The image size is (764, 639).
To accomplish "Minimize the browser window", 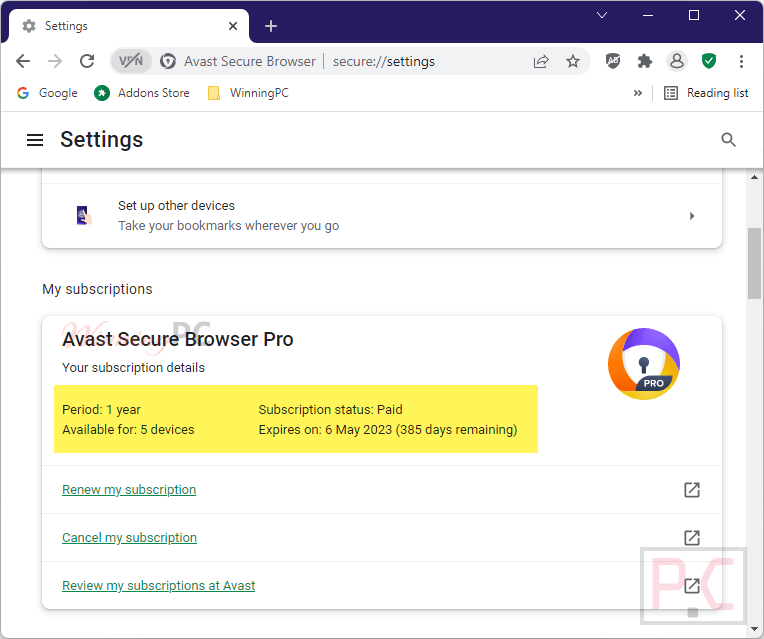I will click(x=648, y=15).
